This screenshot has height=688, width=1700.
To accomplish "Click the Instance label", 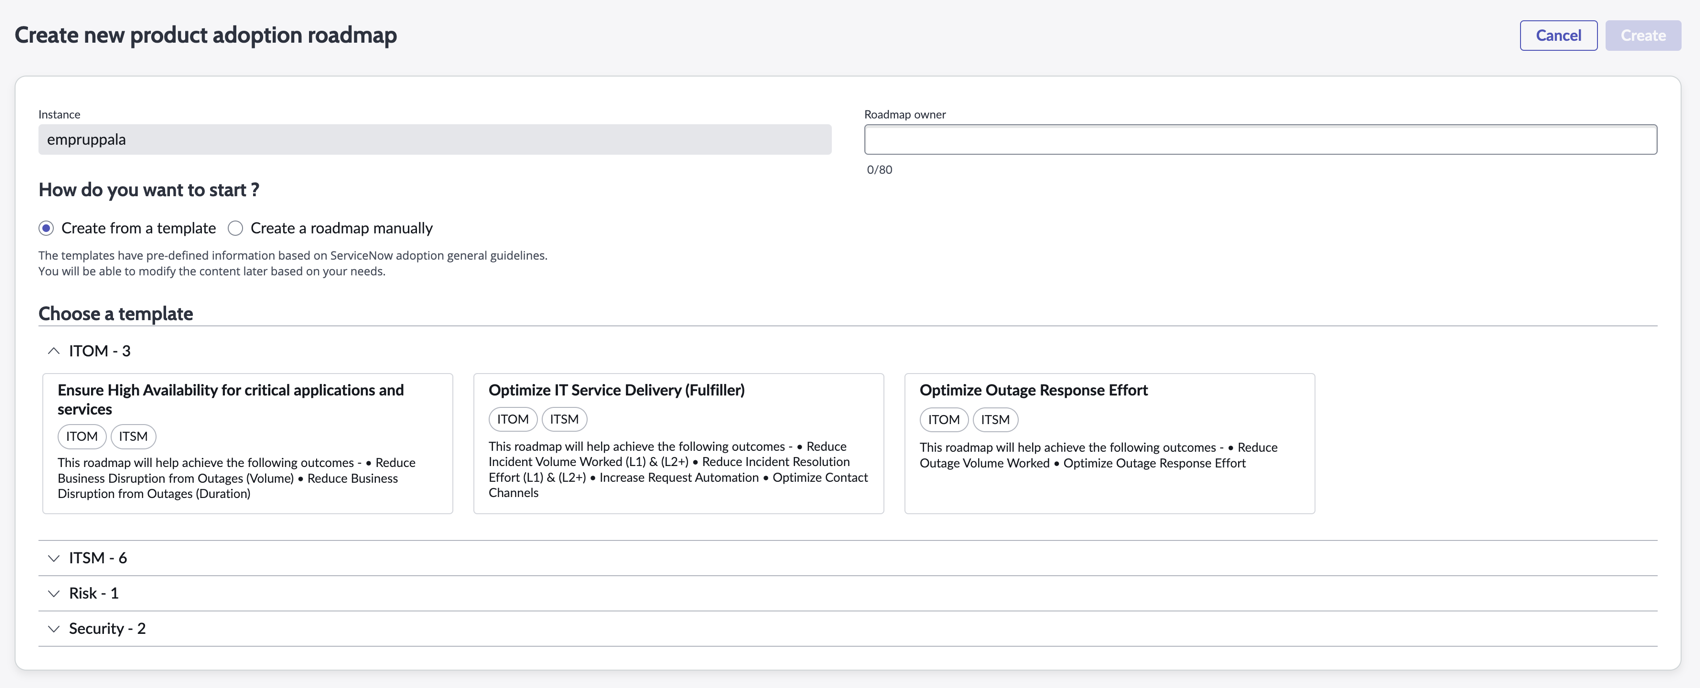I will [59, 114].
